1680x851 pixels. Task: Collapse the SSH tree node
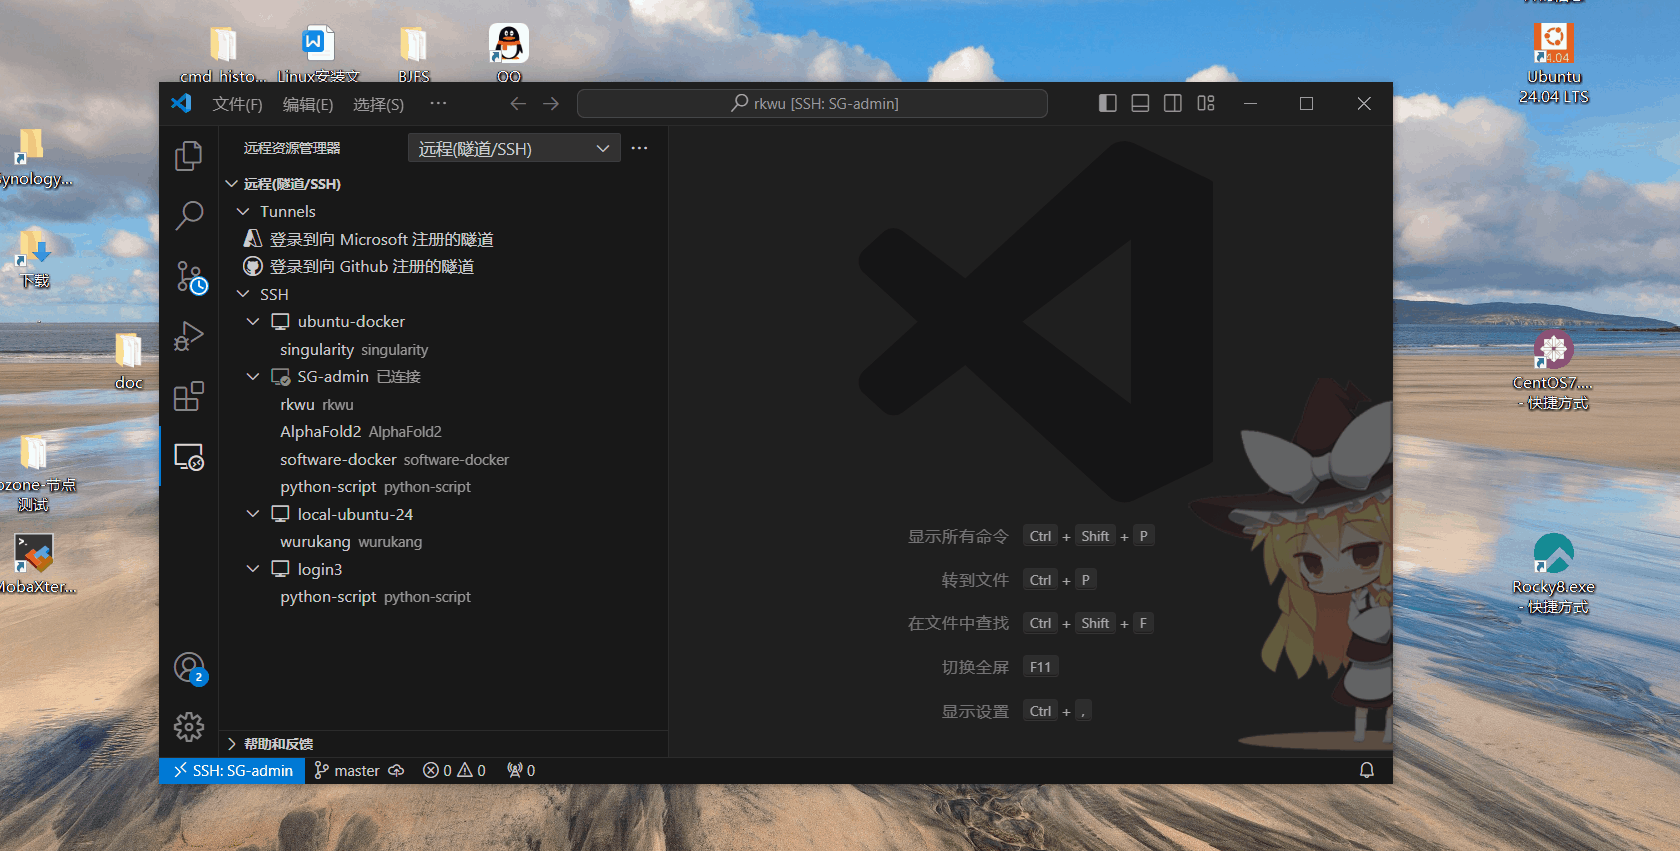pos(243,294)
